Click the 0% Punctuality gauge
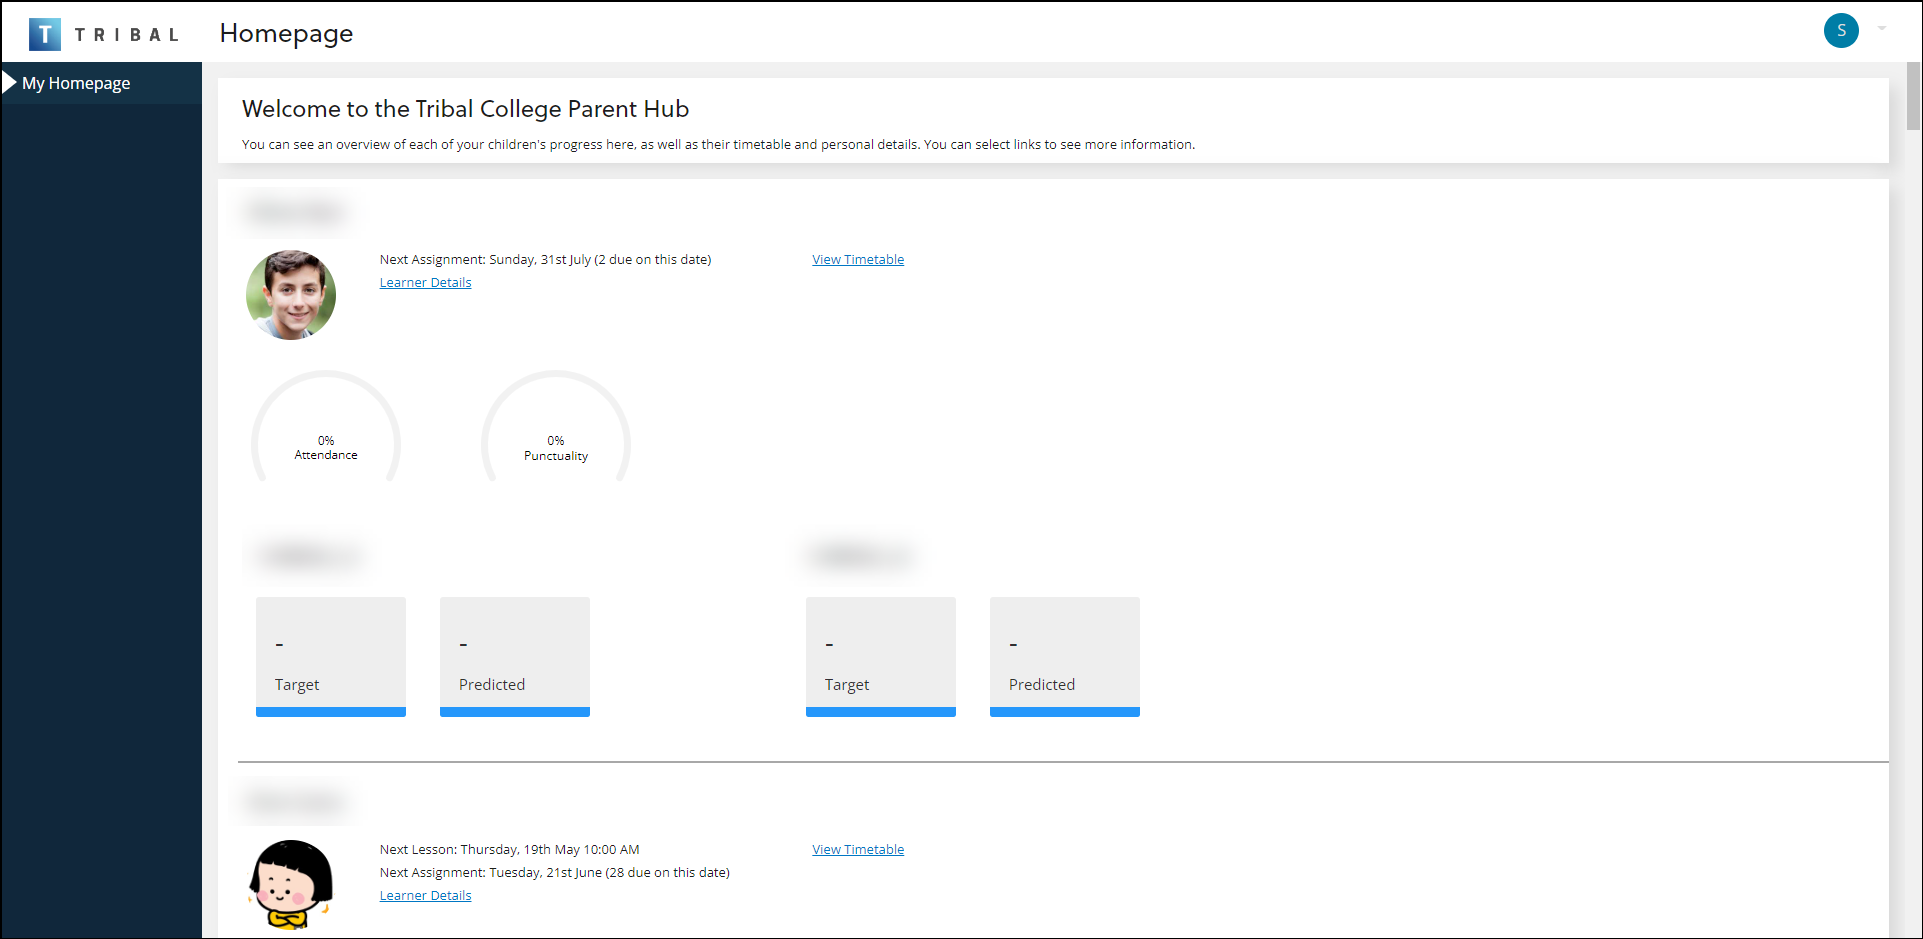The width and height of the screenshot is (1923, 939). tap(556, 430)
